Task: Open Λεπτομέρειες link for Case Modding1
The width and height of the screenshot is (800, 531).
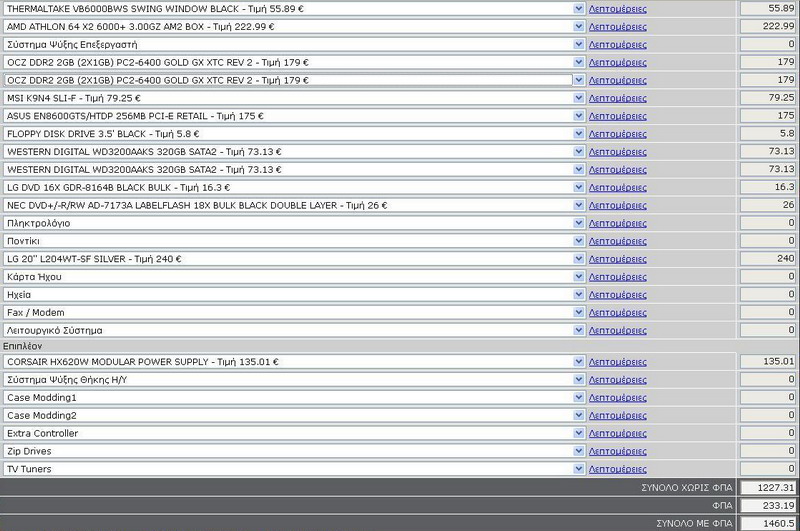Action: tap(617, 397)
